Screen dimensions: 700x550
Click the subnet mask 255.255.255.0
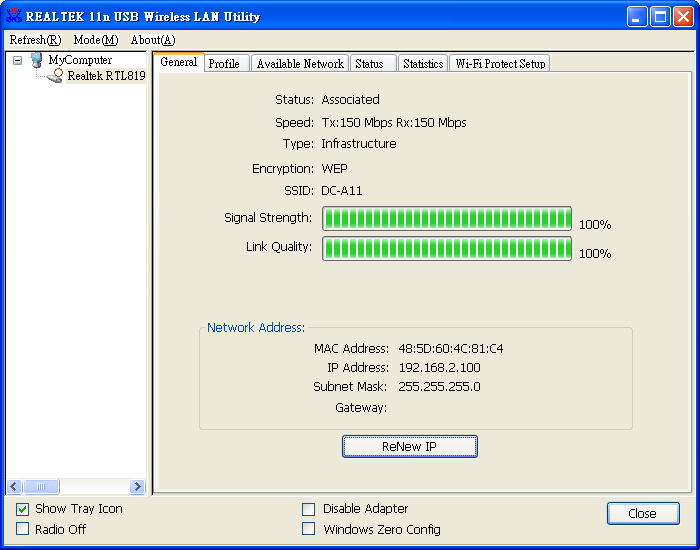[x=439, y=387]
